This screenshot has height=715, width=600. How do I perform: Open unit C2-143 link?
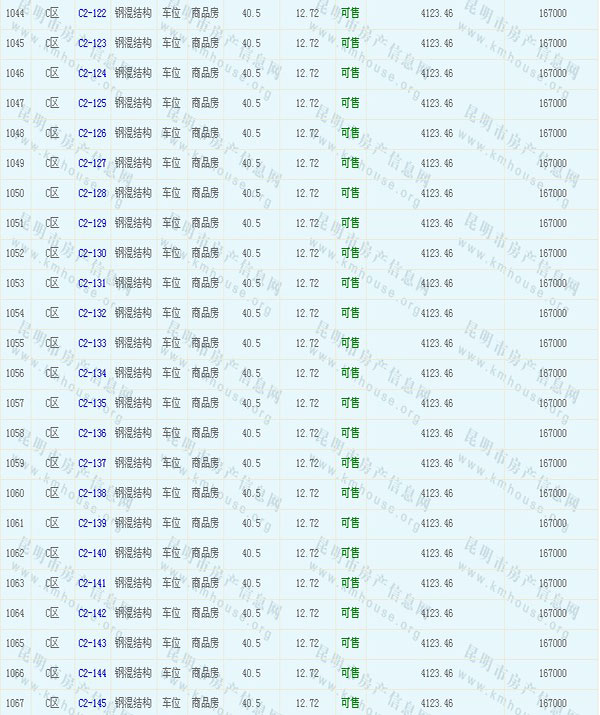coord(92,644)
